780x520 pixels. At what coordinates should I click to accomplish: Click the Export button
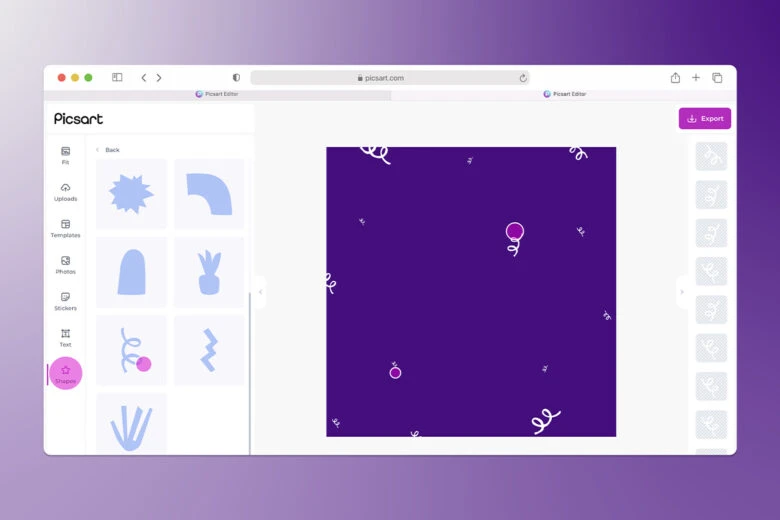coord(704,118)
